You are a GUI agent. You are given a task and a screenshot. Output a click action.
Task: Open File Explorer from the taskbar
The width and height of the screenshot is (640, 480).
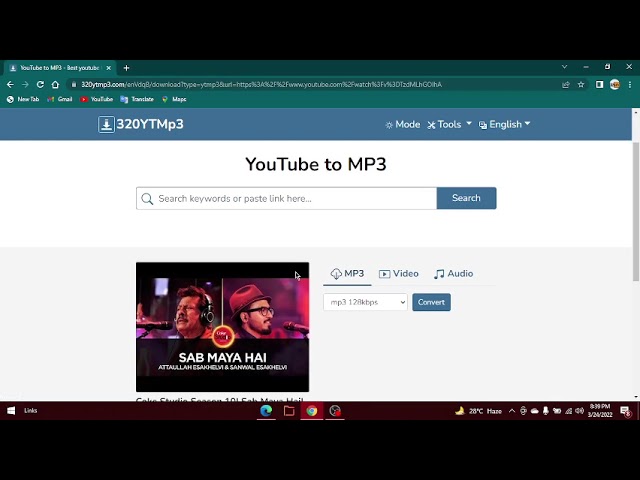tap(289, 411)
